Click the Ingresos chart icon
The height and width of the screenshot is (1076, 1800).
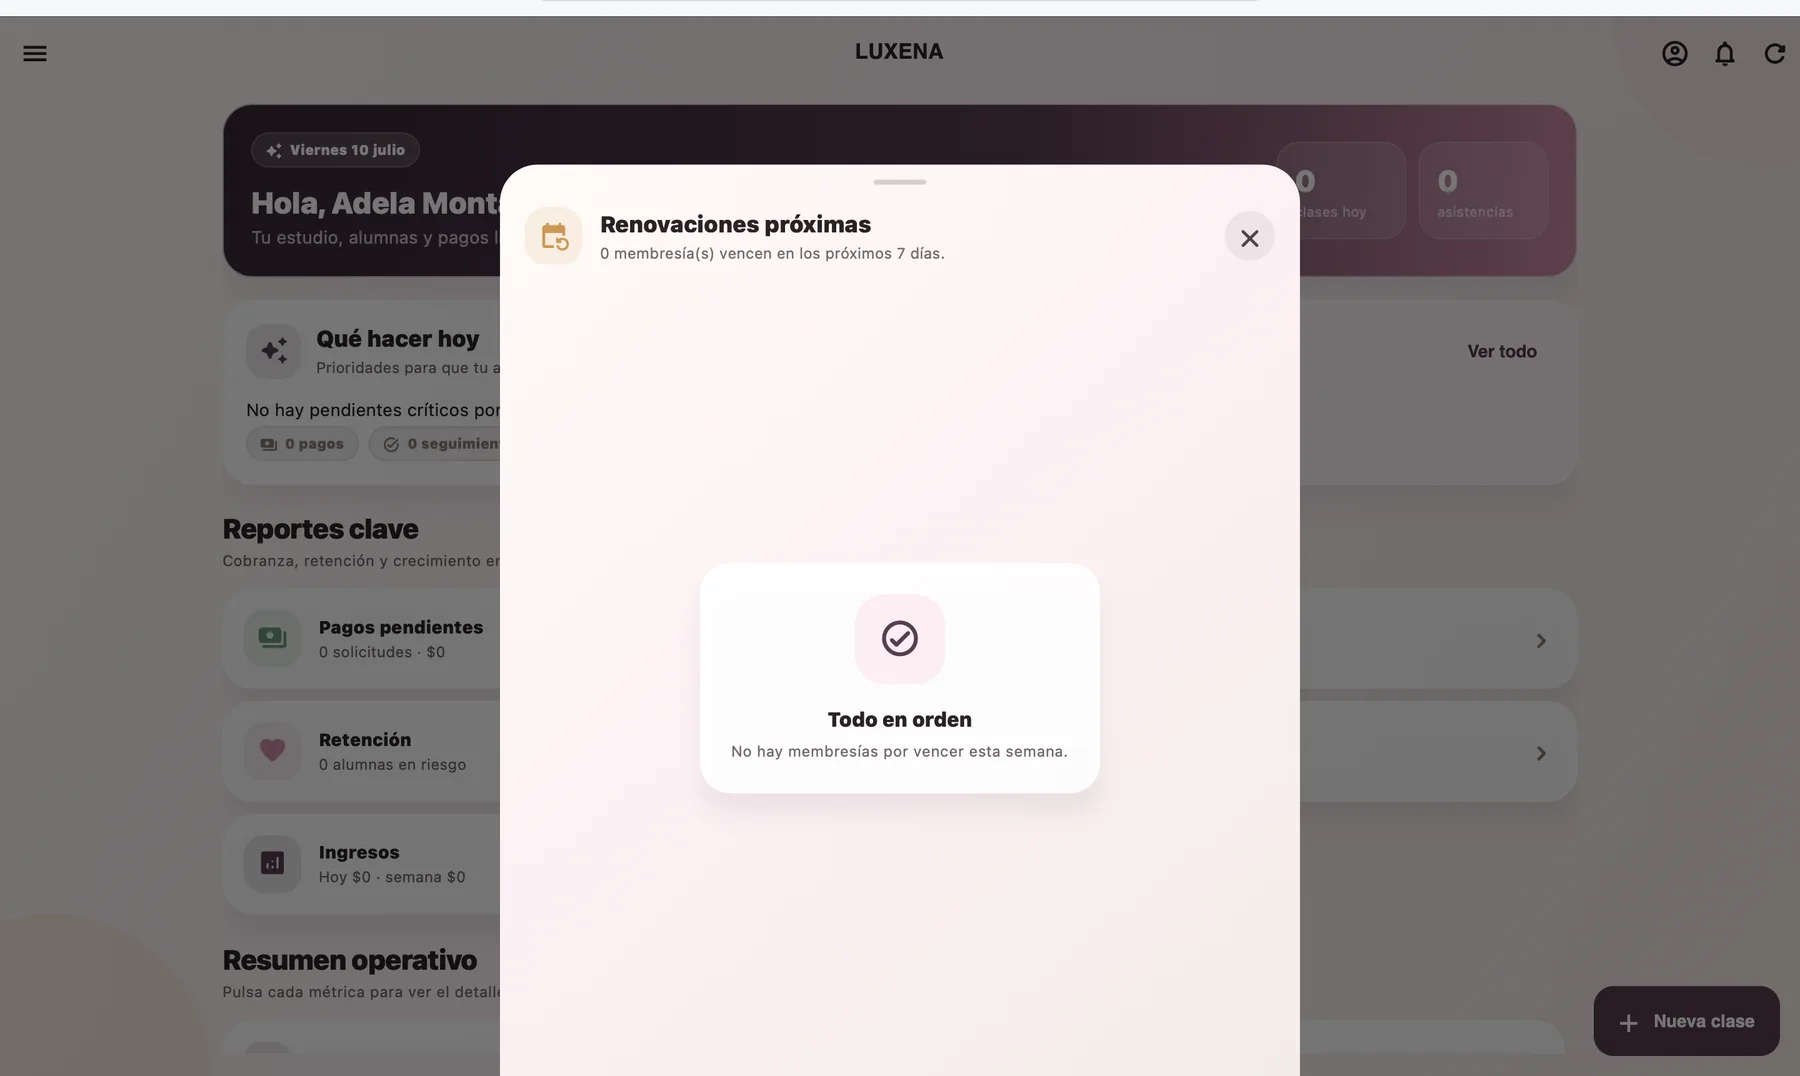[272, 863]
